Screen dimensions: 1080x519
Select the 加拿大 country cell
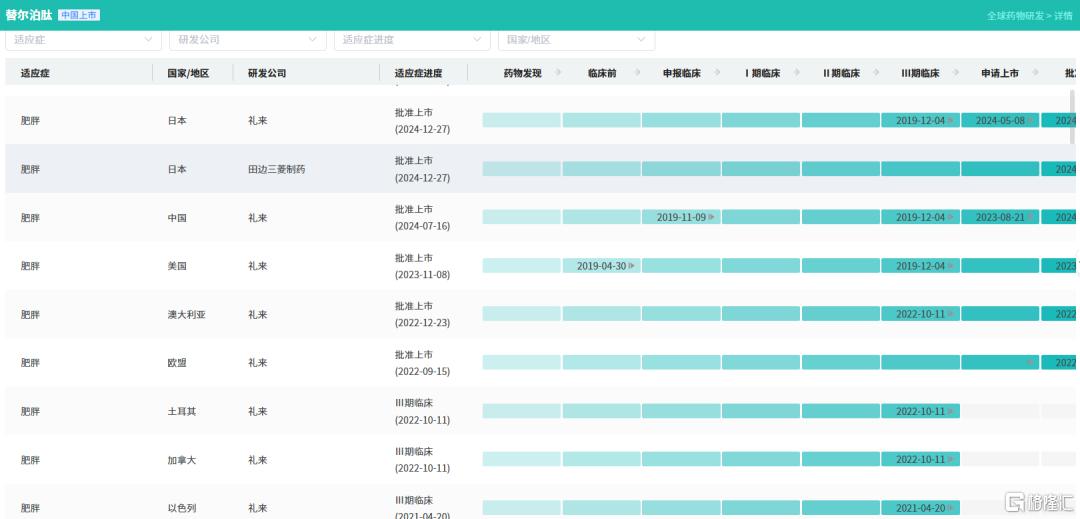pyautogui.click(x=182, y=460)
